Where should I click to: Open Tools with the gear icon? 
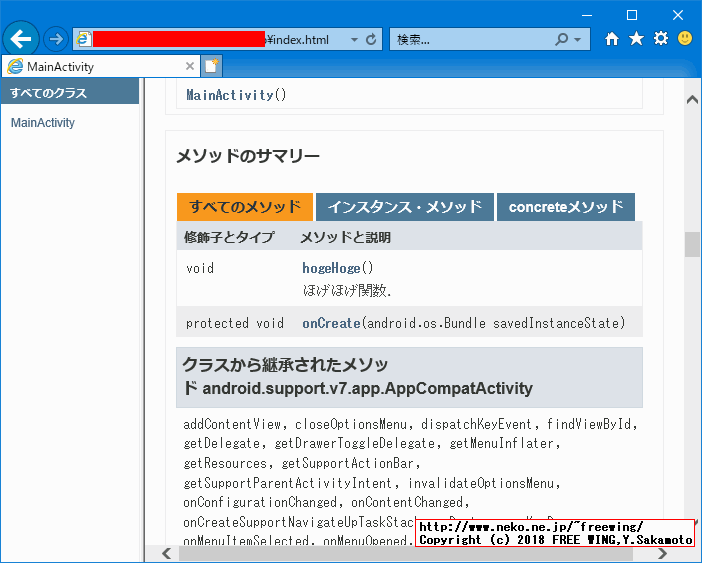click(661, 39)
